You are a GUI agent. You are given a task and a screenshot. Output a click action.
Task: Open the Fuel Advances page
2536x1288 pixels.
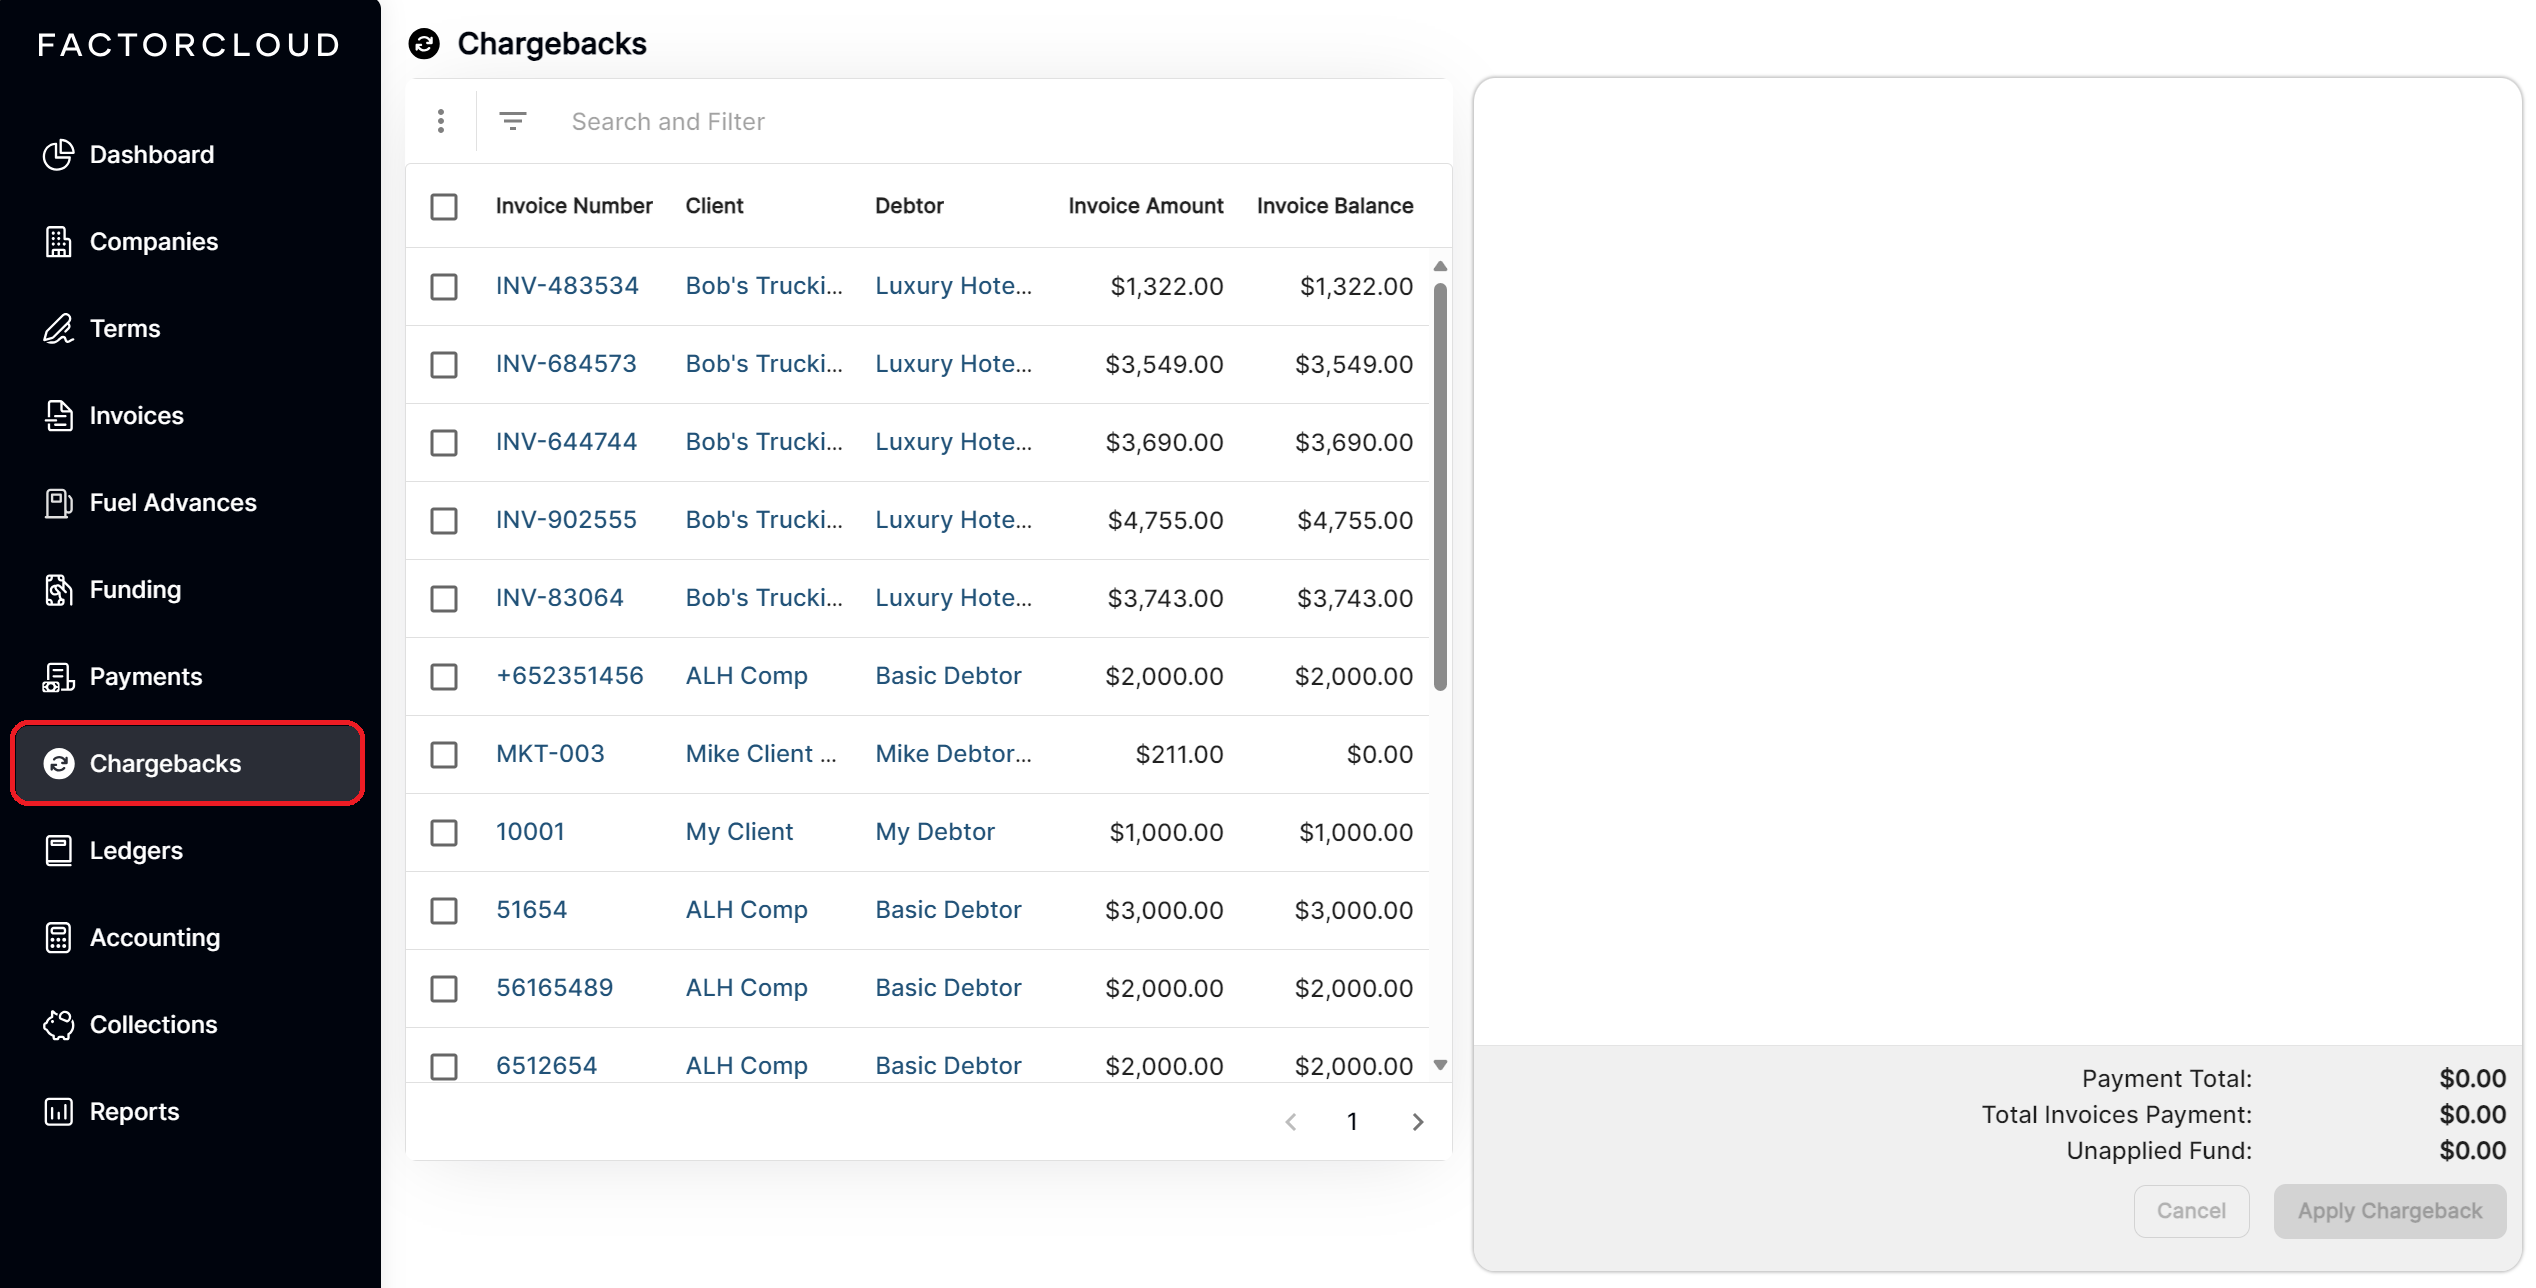click(x=172, y=502)
